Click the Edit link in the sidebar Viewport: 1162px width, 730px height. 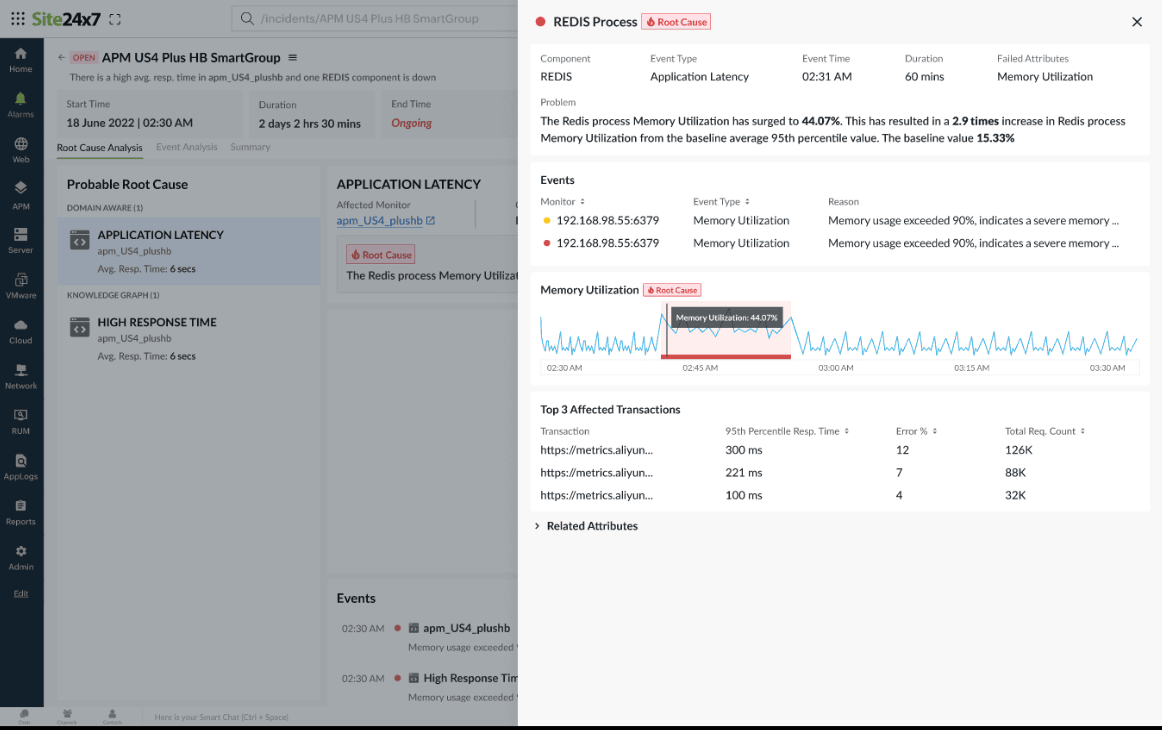pos(21,593)
